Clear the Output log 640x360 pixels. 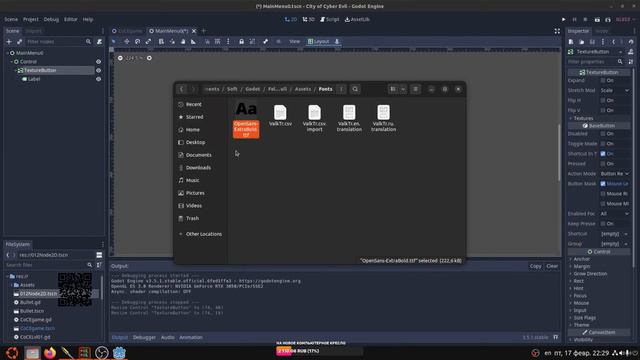coord(552,266)
